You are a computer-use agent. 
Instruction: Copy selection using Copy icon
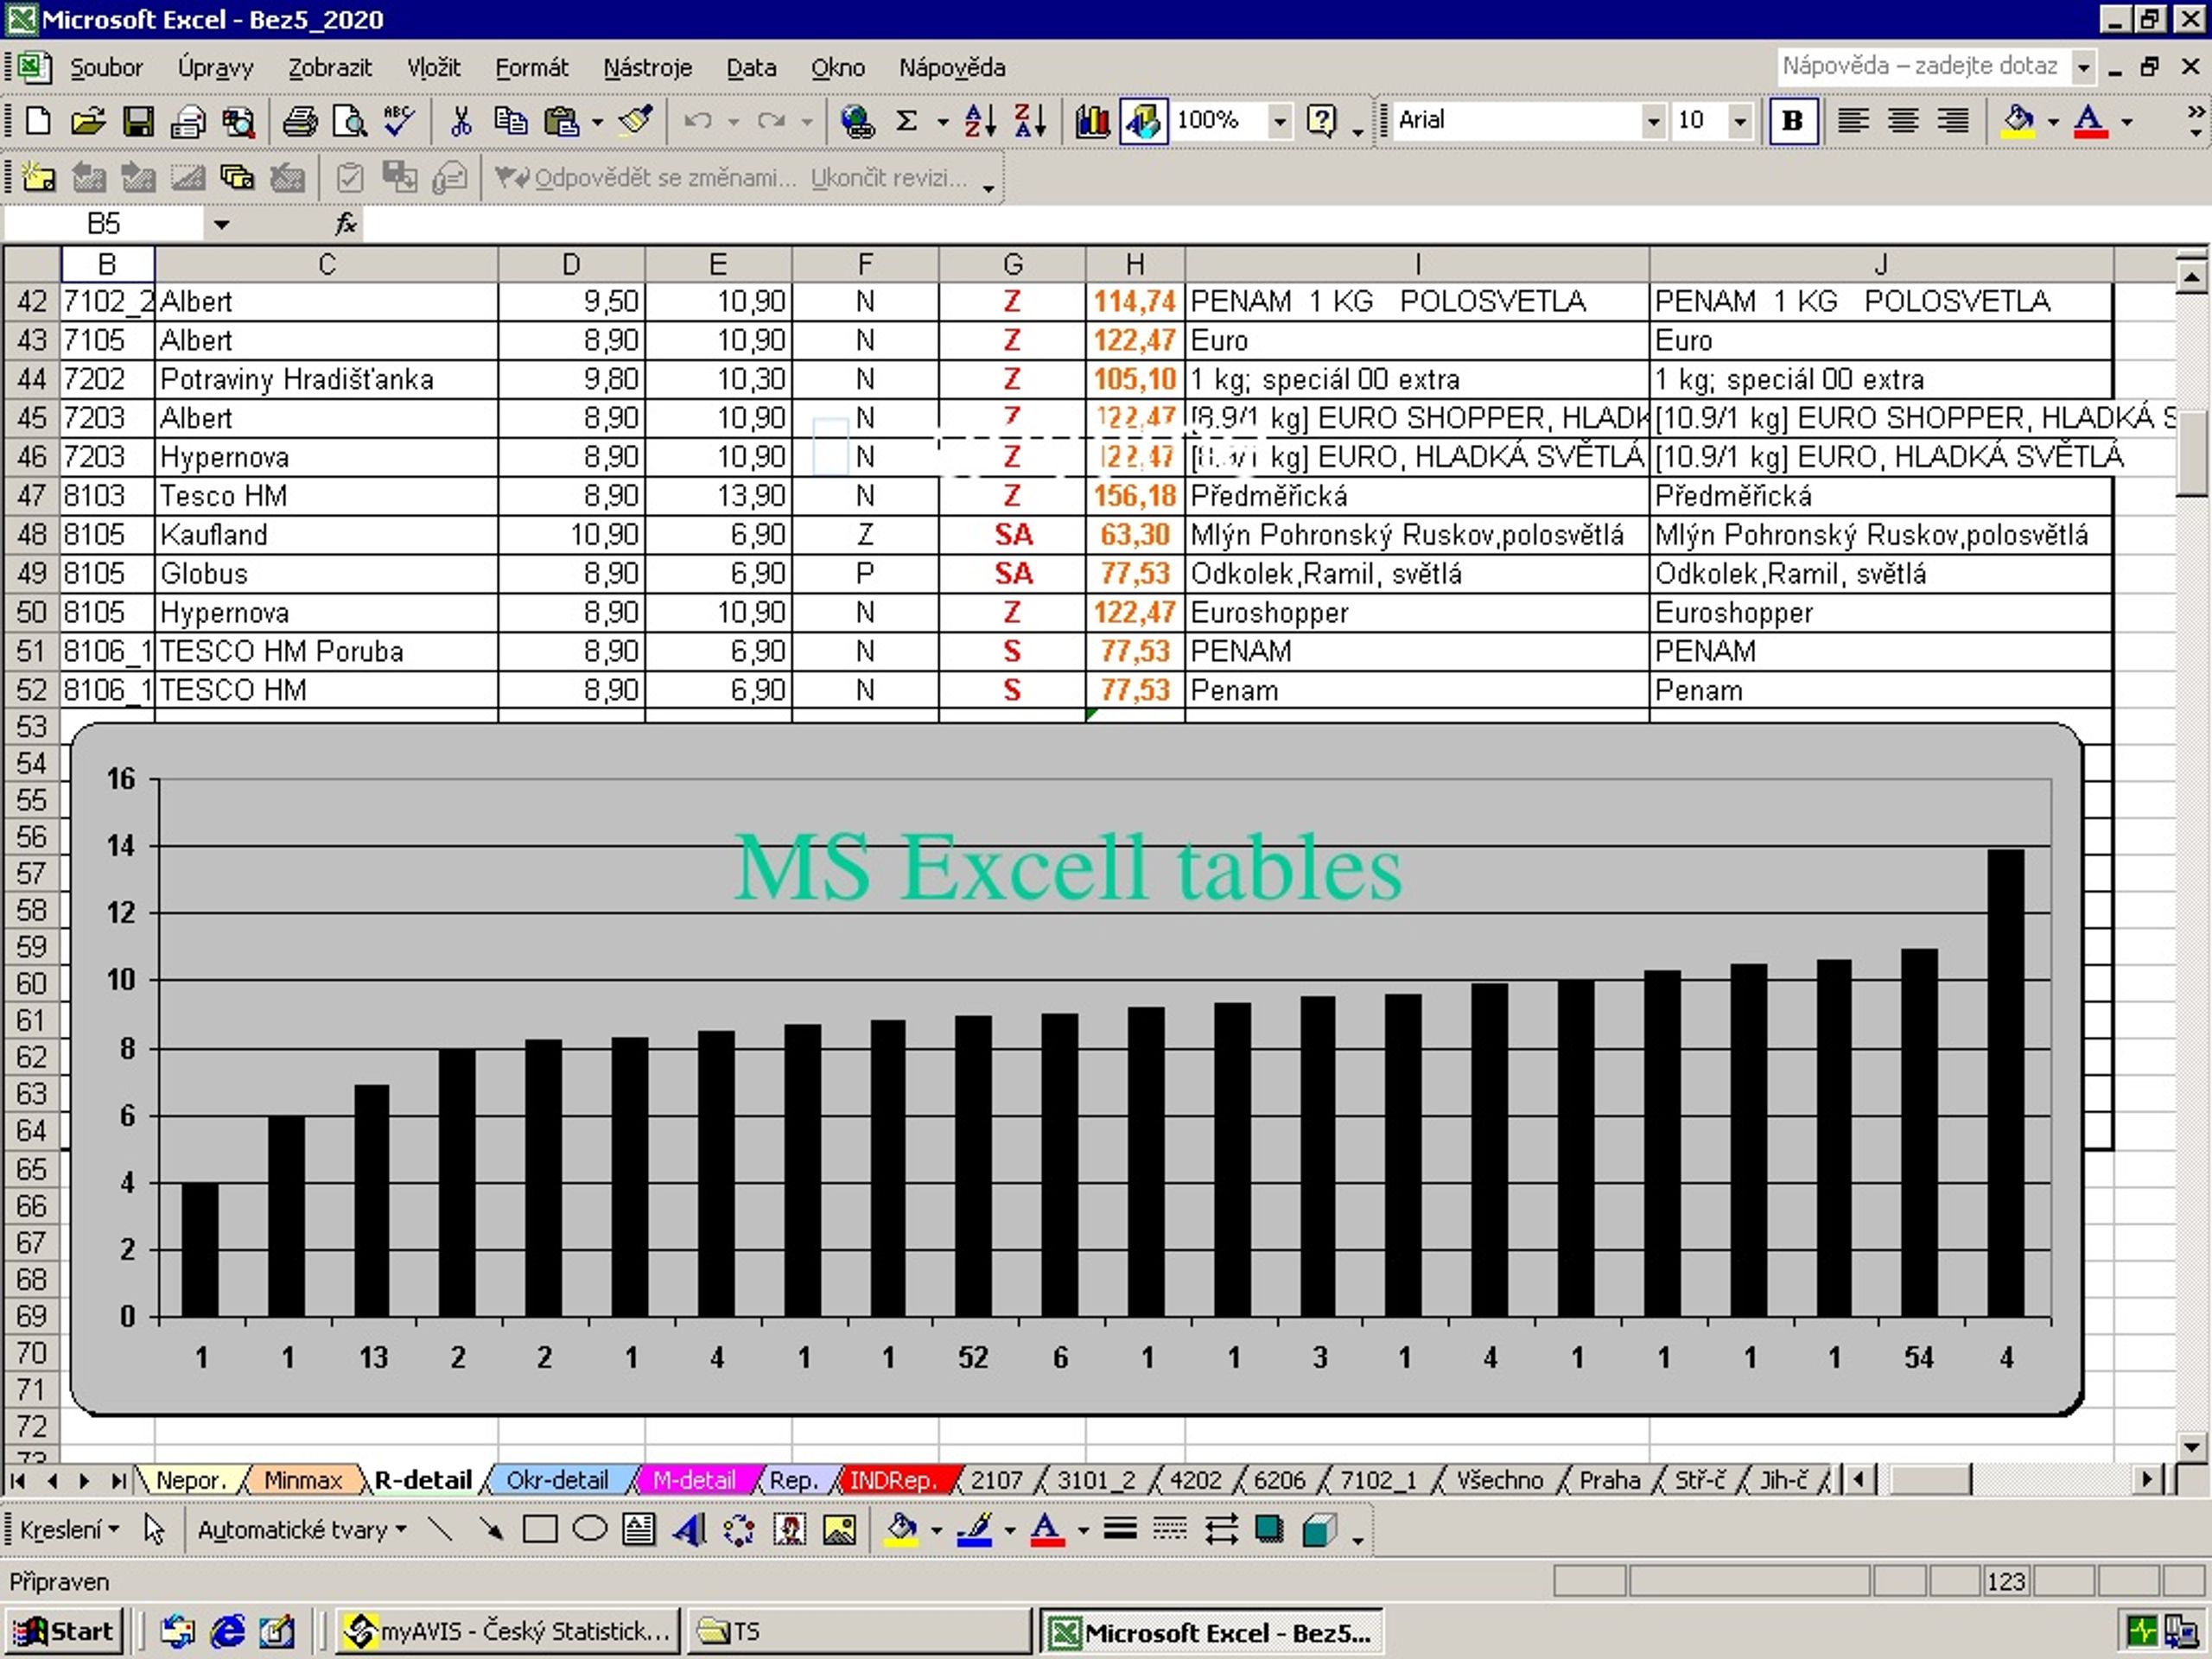[511, 121]
